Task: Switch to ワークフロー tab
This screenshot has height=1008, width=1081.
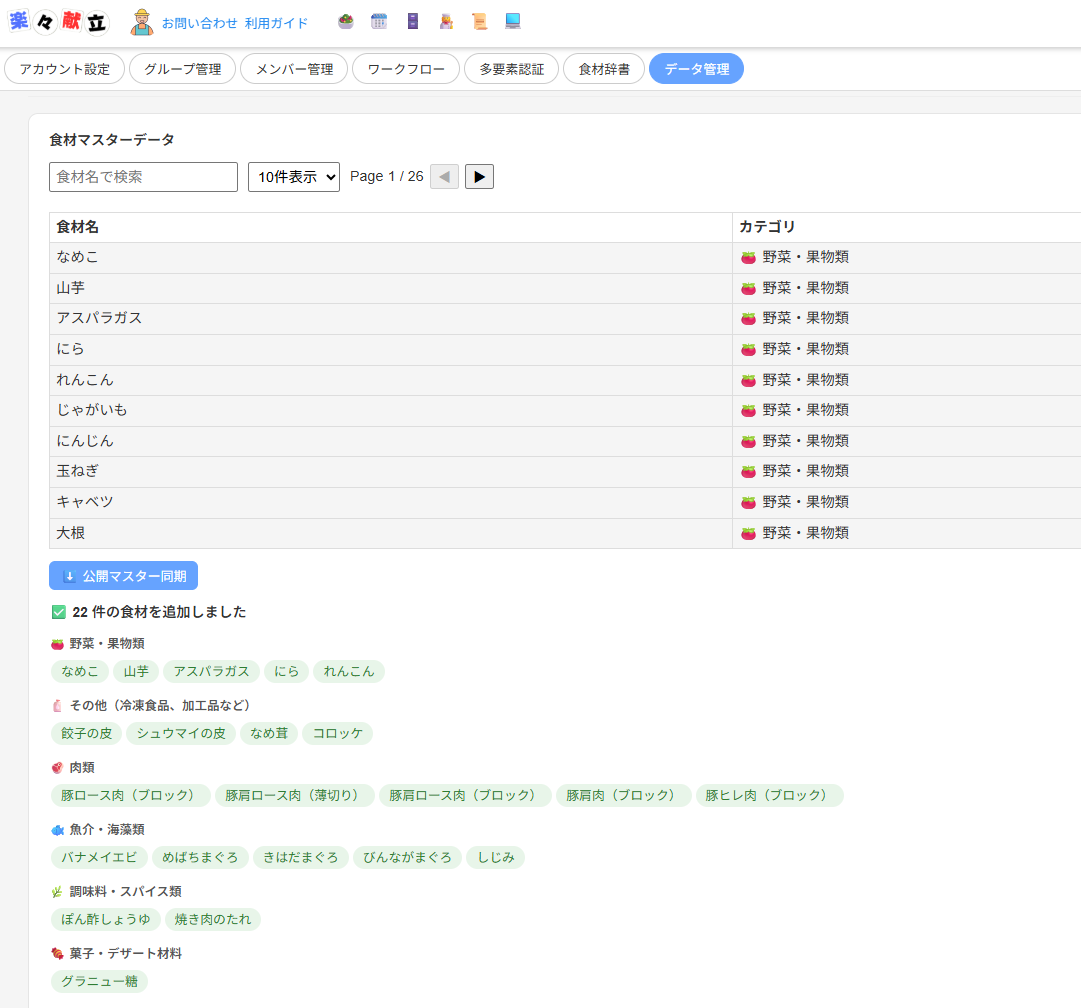Action: point(406,69)
